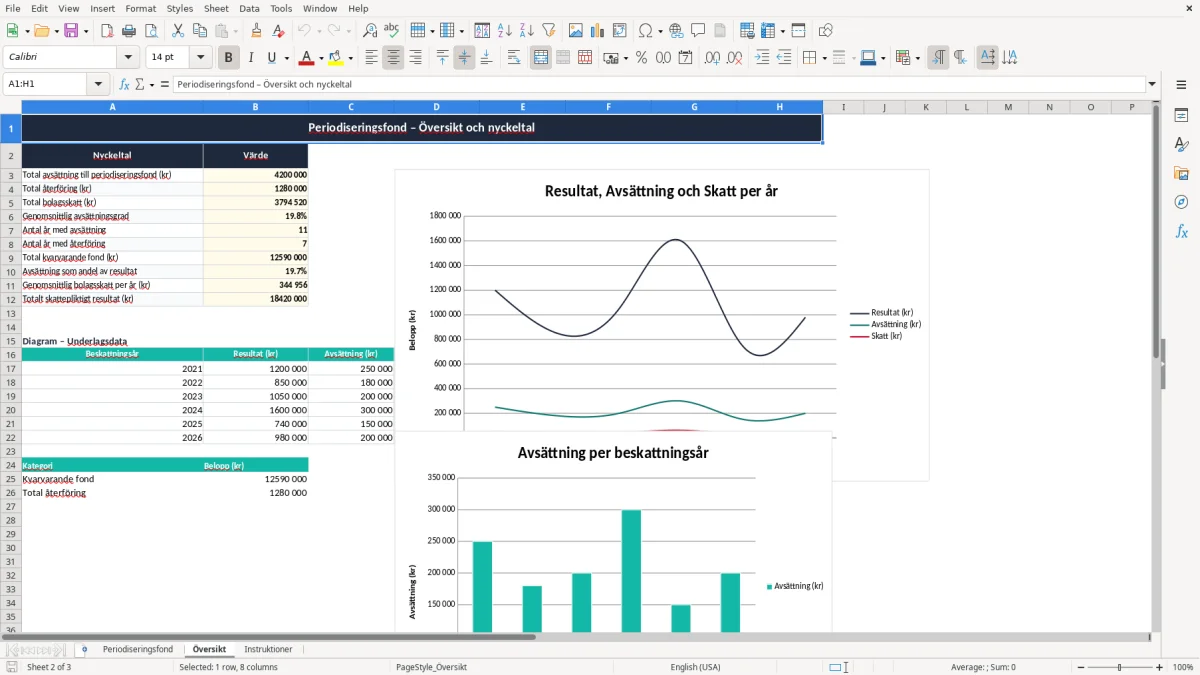Toggle Align Left button
Screen dimensions: 1200x675
(371, 58)
